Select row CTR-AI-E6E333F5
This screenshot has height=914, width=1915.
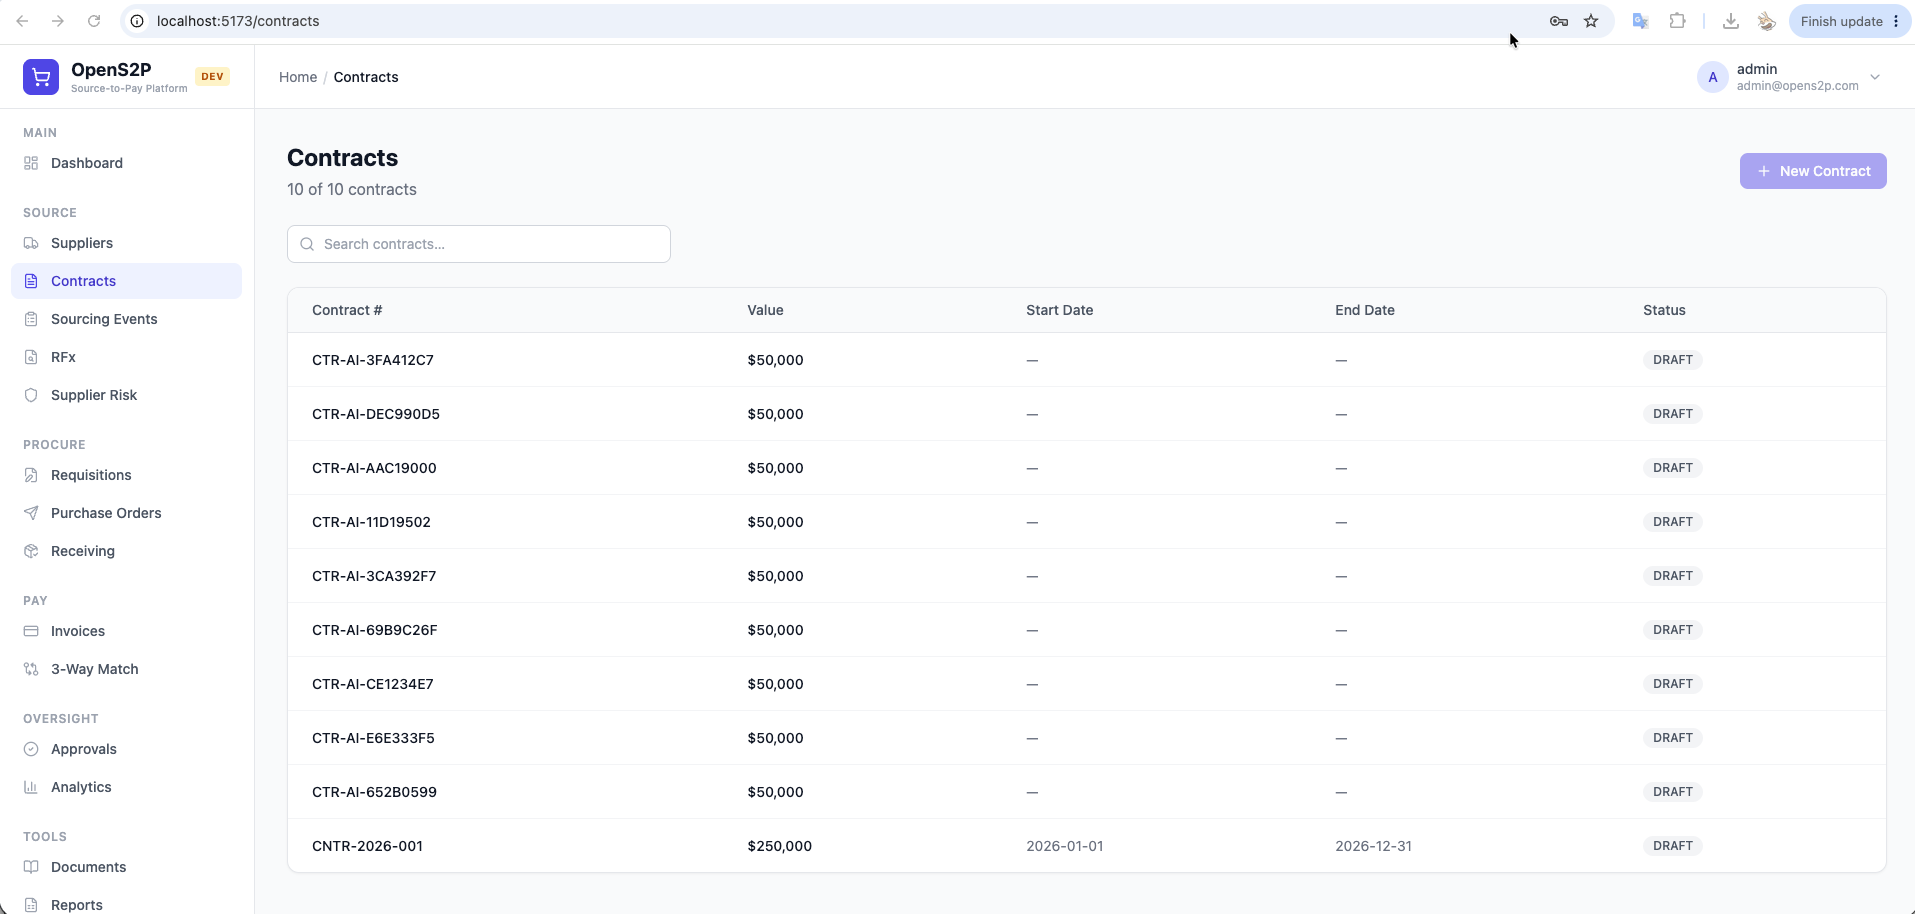click(x=1087, y=738)
